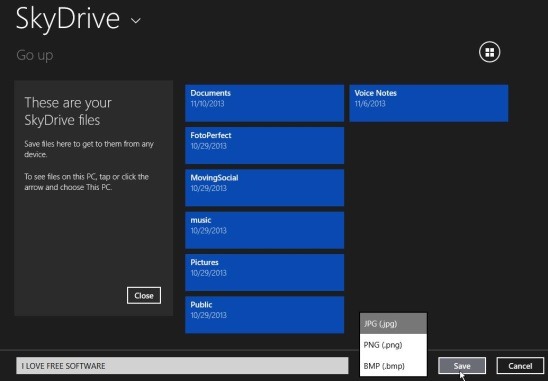Screen dimensions: 548x381
Task: Go up one folder level
Action: point(35,55)
